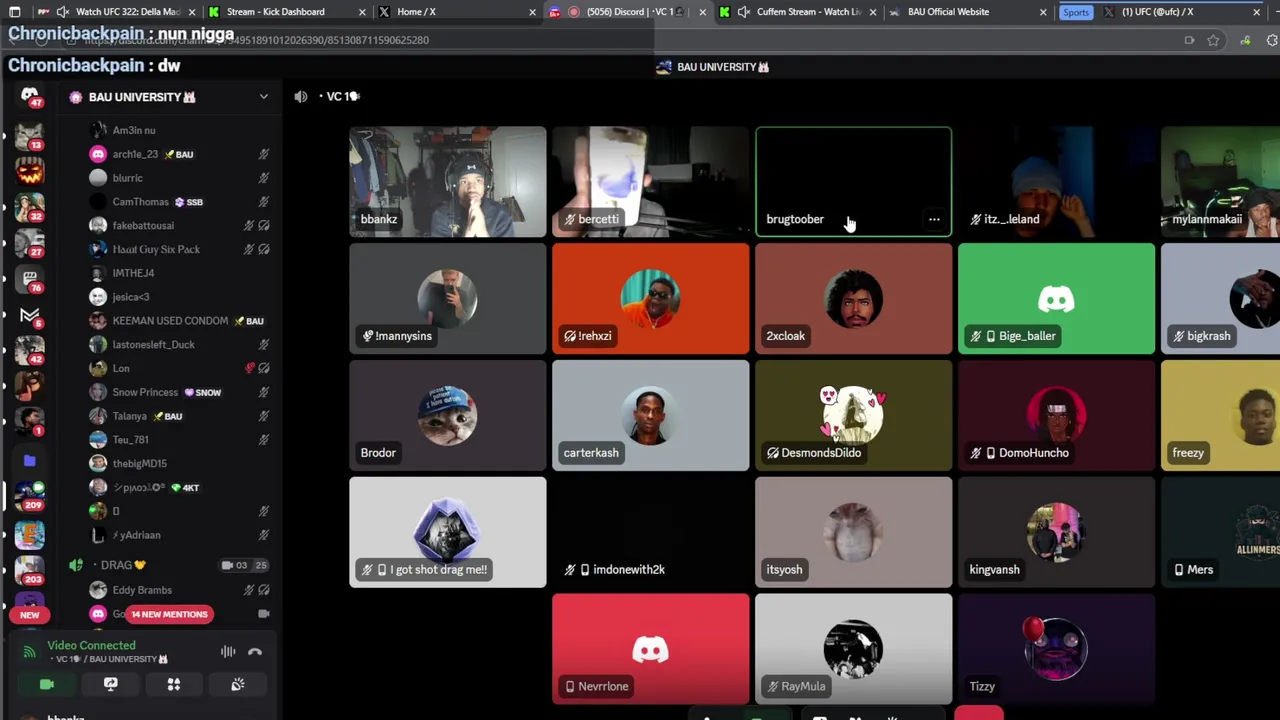The width and height of the screenshot is (1280, 720).
Task: Open the M logo server icon
Action: (29, 315)
